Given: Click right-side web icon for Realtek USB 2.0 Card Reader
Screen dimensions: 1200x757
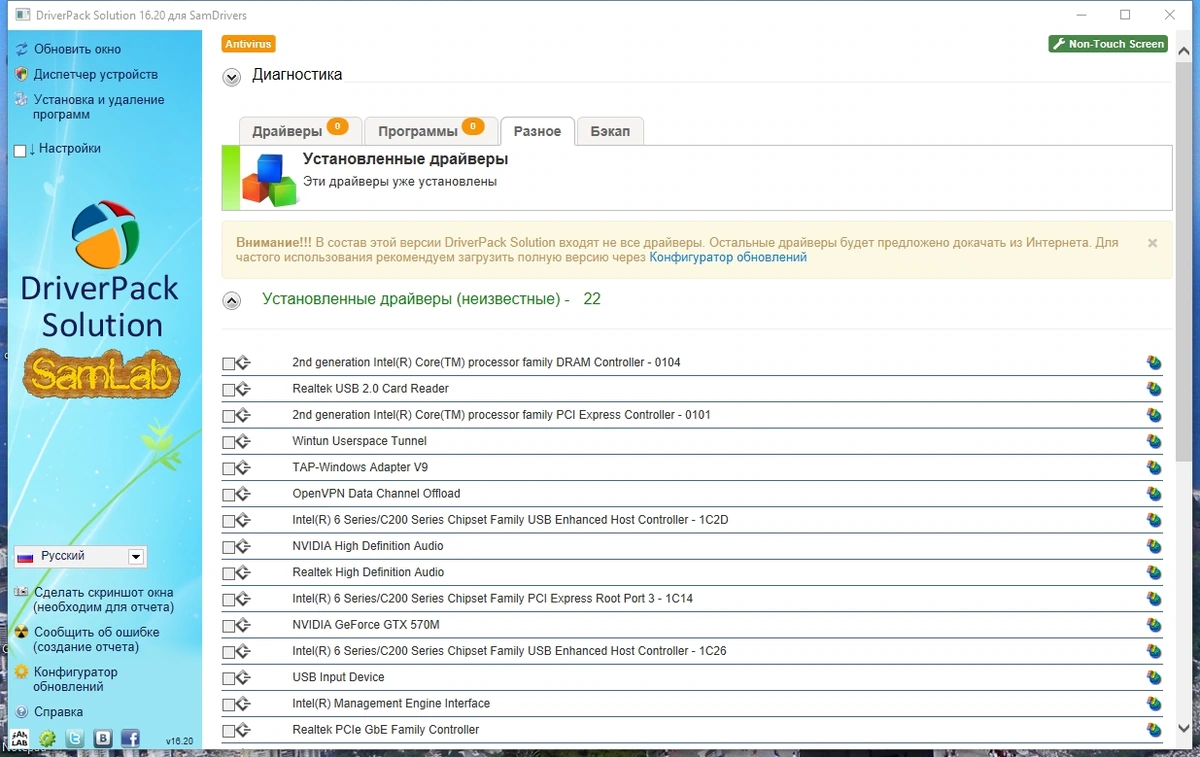Looking at the screenshot, I should (1154, 389).
